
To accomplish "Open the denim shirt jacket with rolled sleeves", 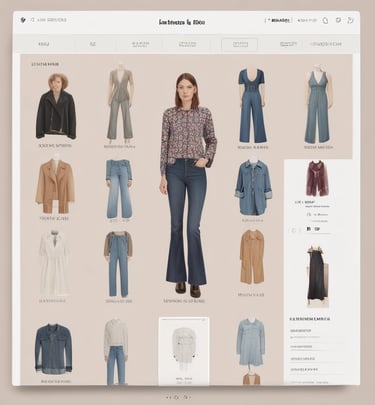I will click(x=253, y=187).
